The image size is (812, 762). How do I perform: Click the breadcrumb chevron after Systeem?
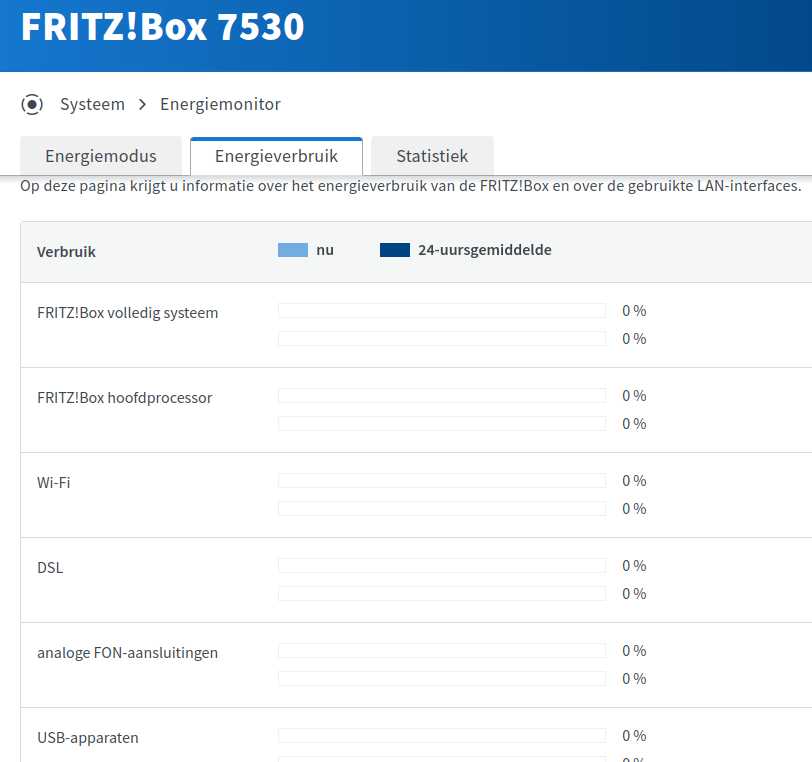pyautogui.click(x=142, y=104)
